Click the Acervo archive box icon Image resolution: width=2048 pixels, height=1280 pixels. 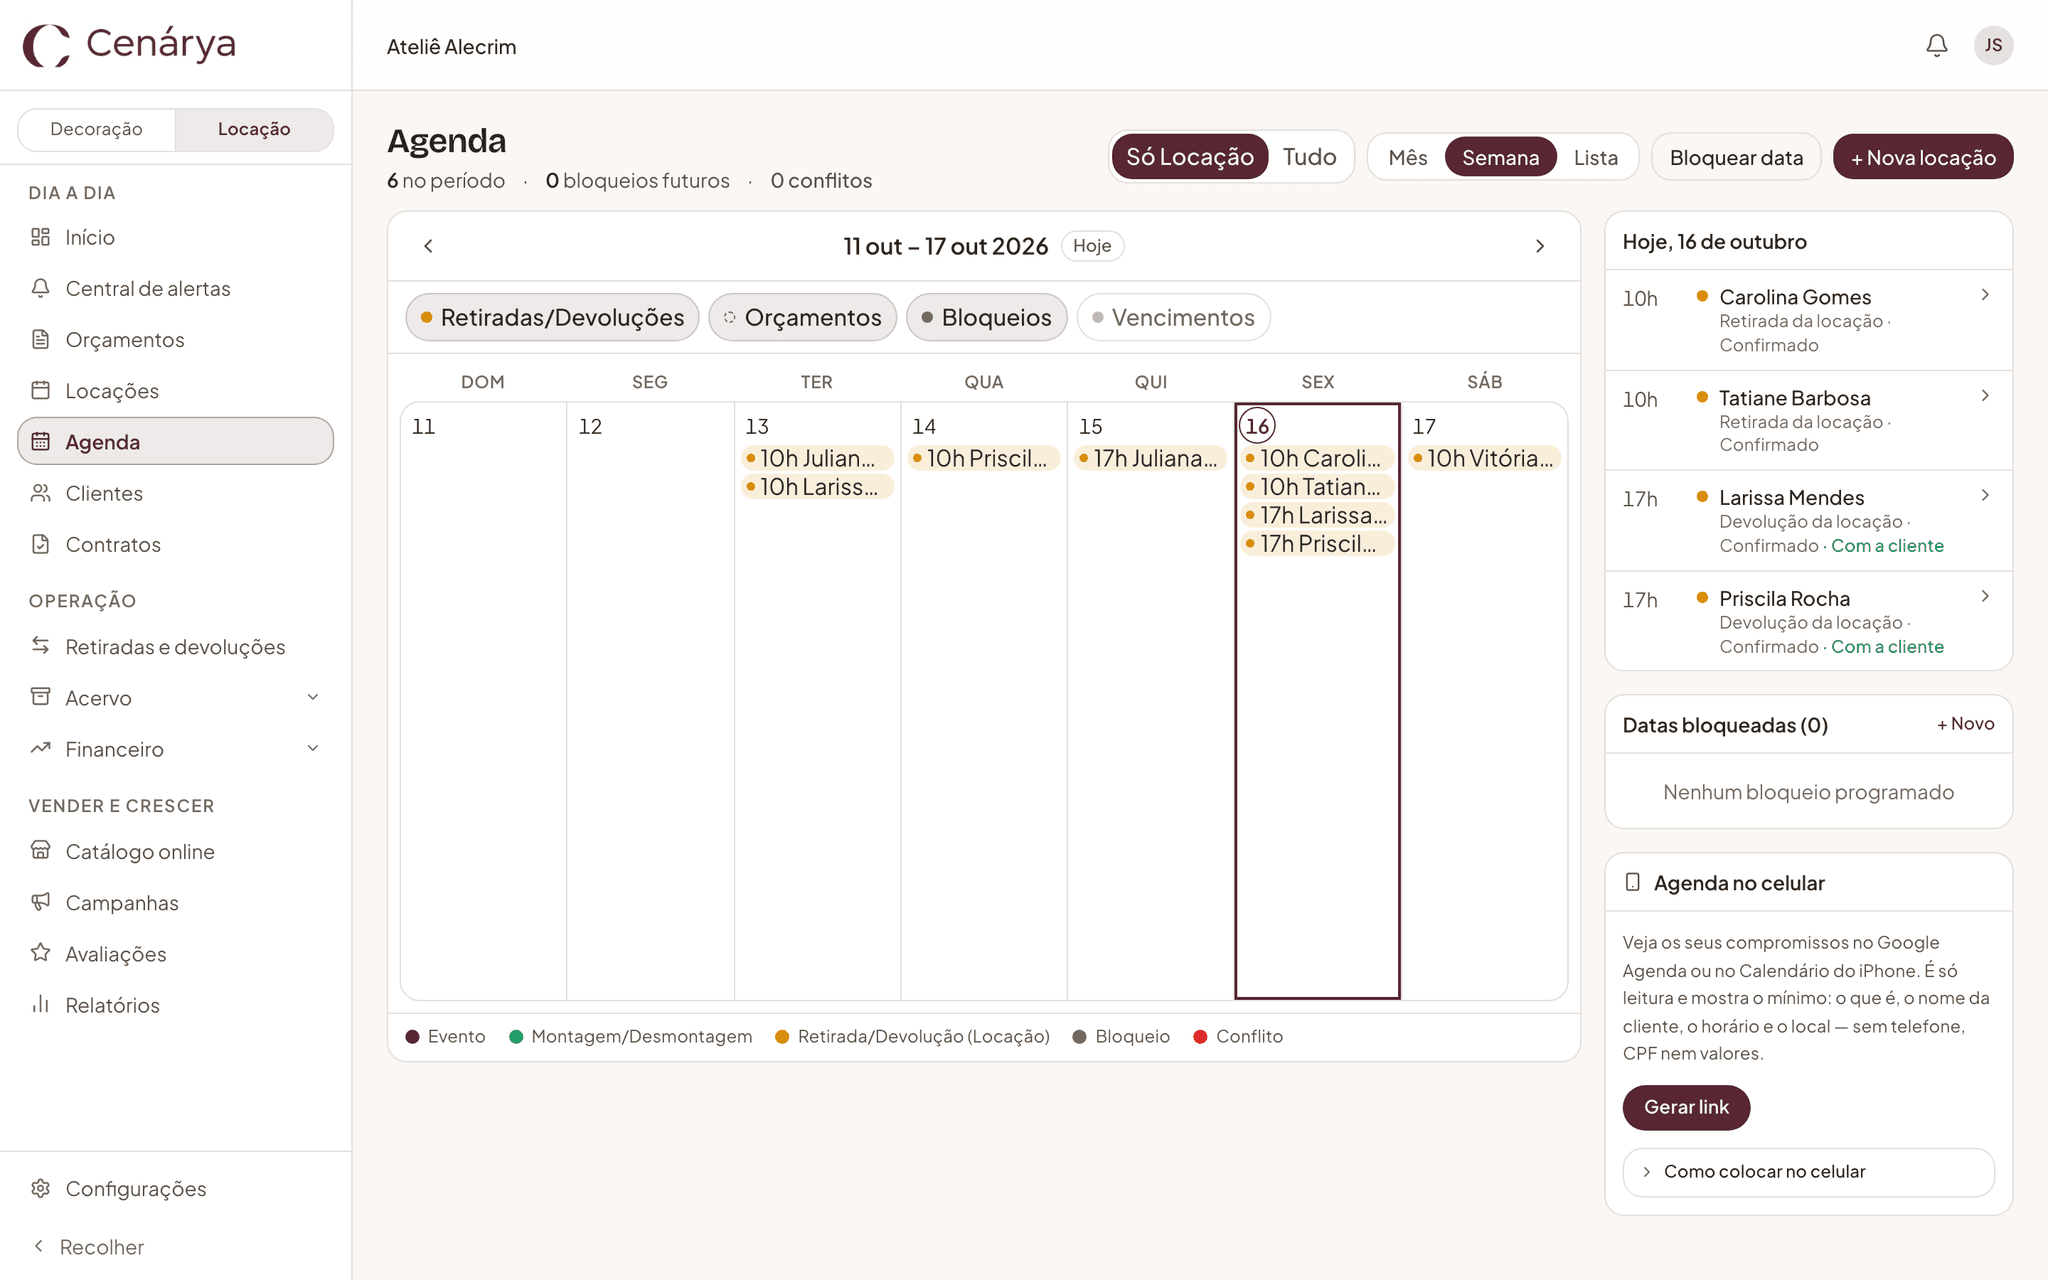(x=40, y=697)
